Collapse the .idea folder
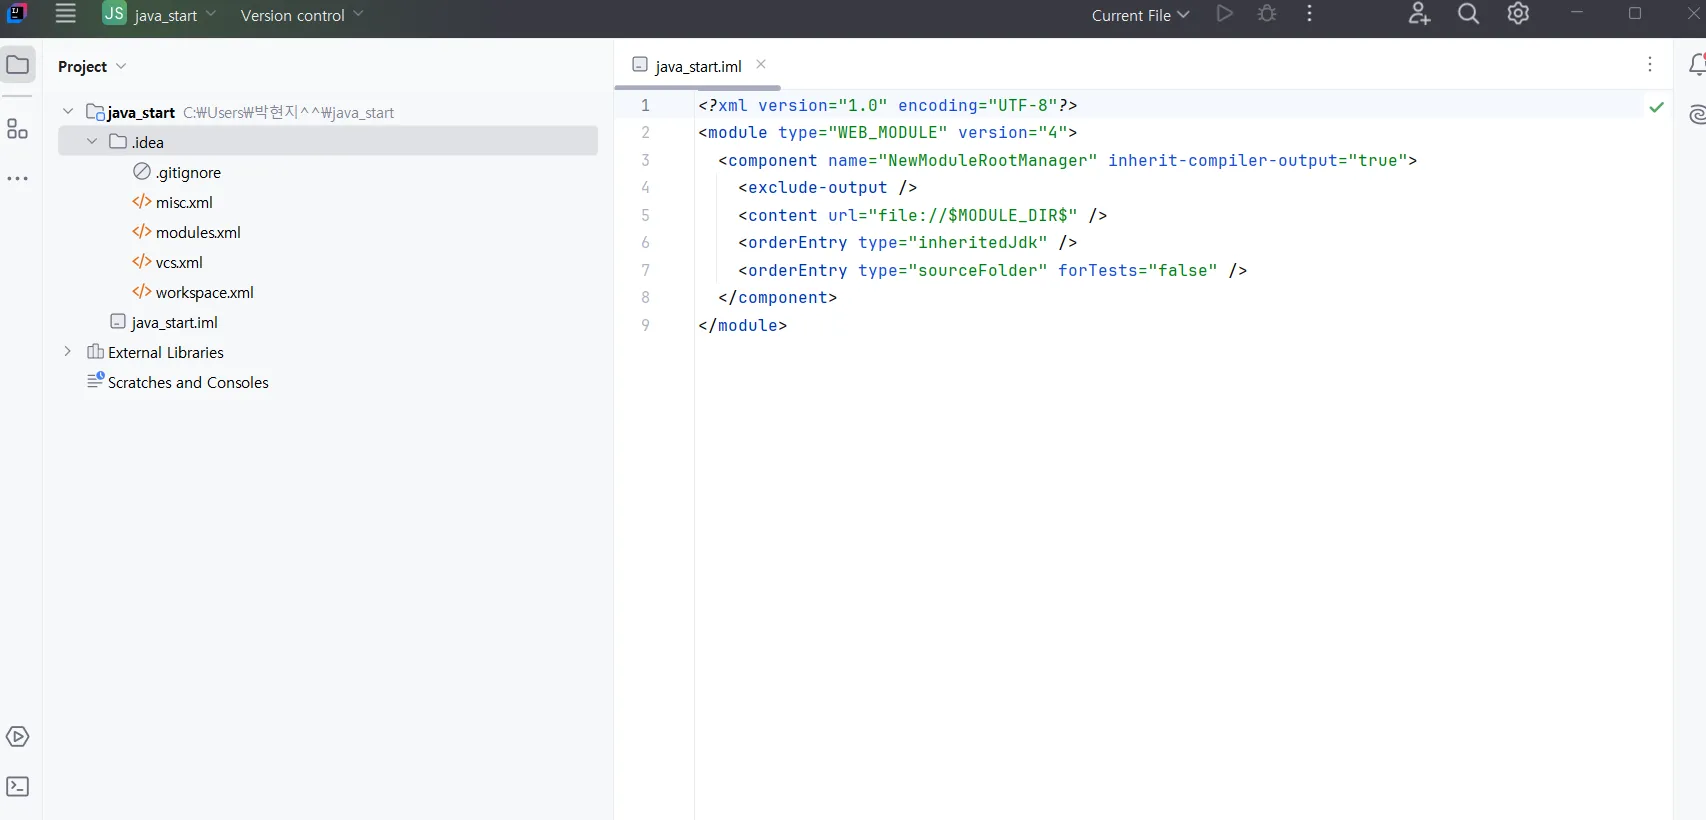1706x820 pixels. pos(92,141)
